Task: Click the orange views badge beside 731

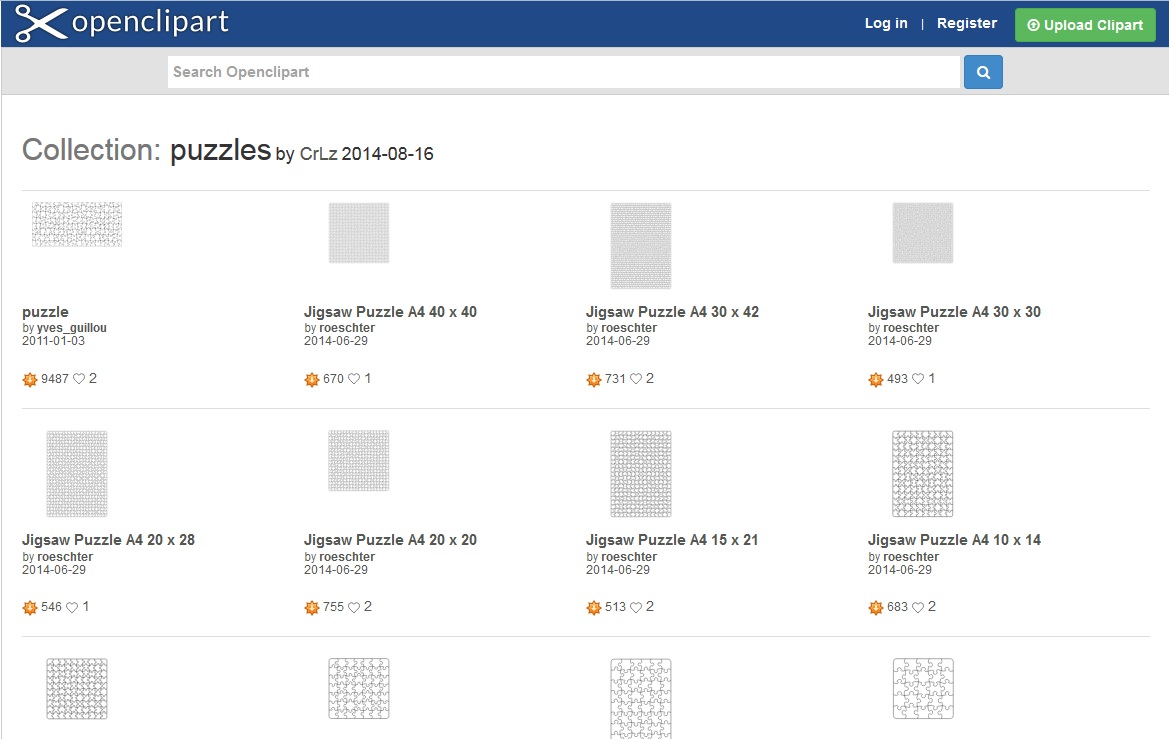Action: (593, 380)
